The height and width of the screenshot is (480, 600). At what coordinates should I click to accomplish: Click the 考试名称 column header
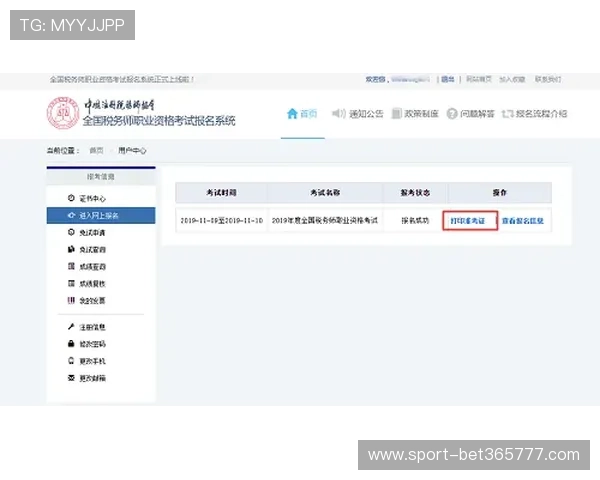pos(325,193)
